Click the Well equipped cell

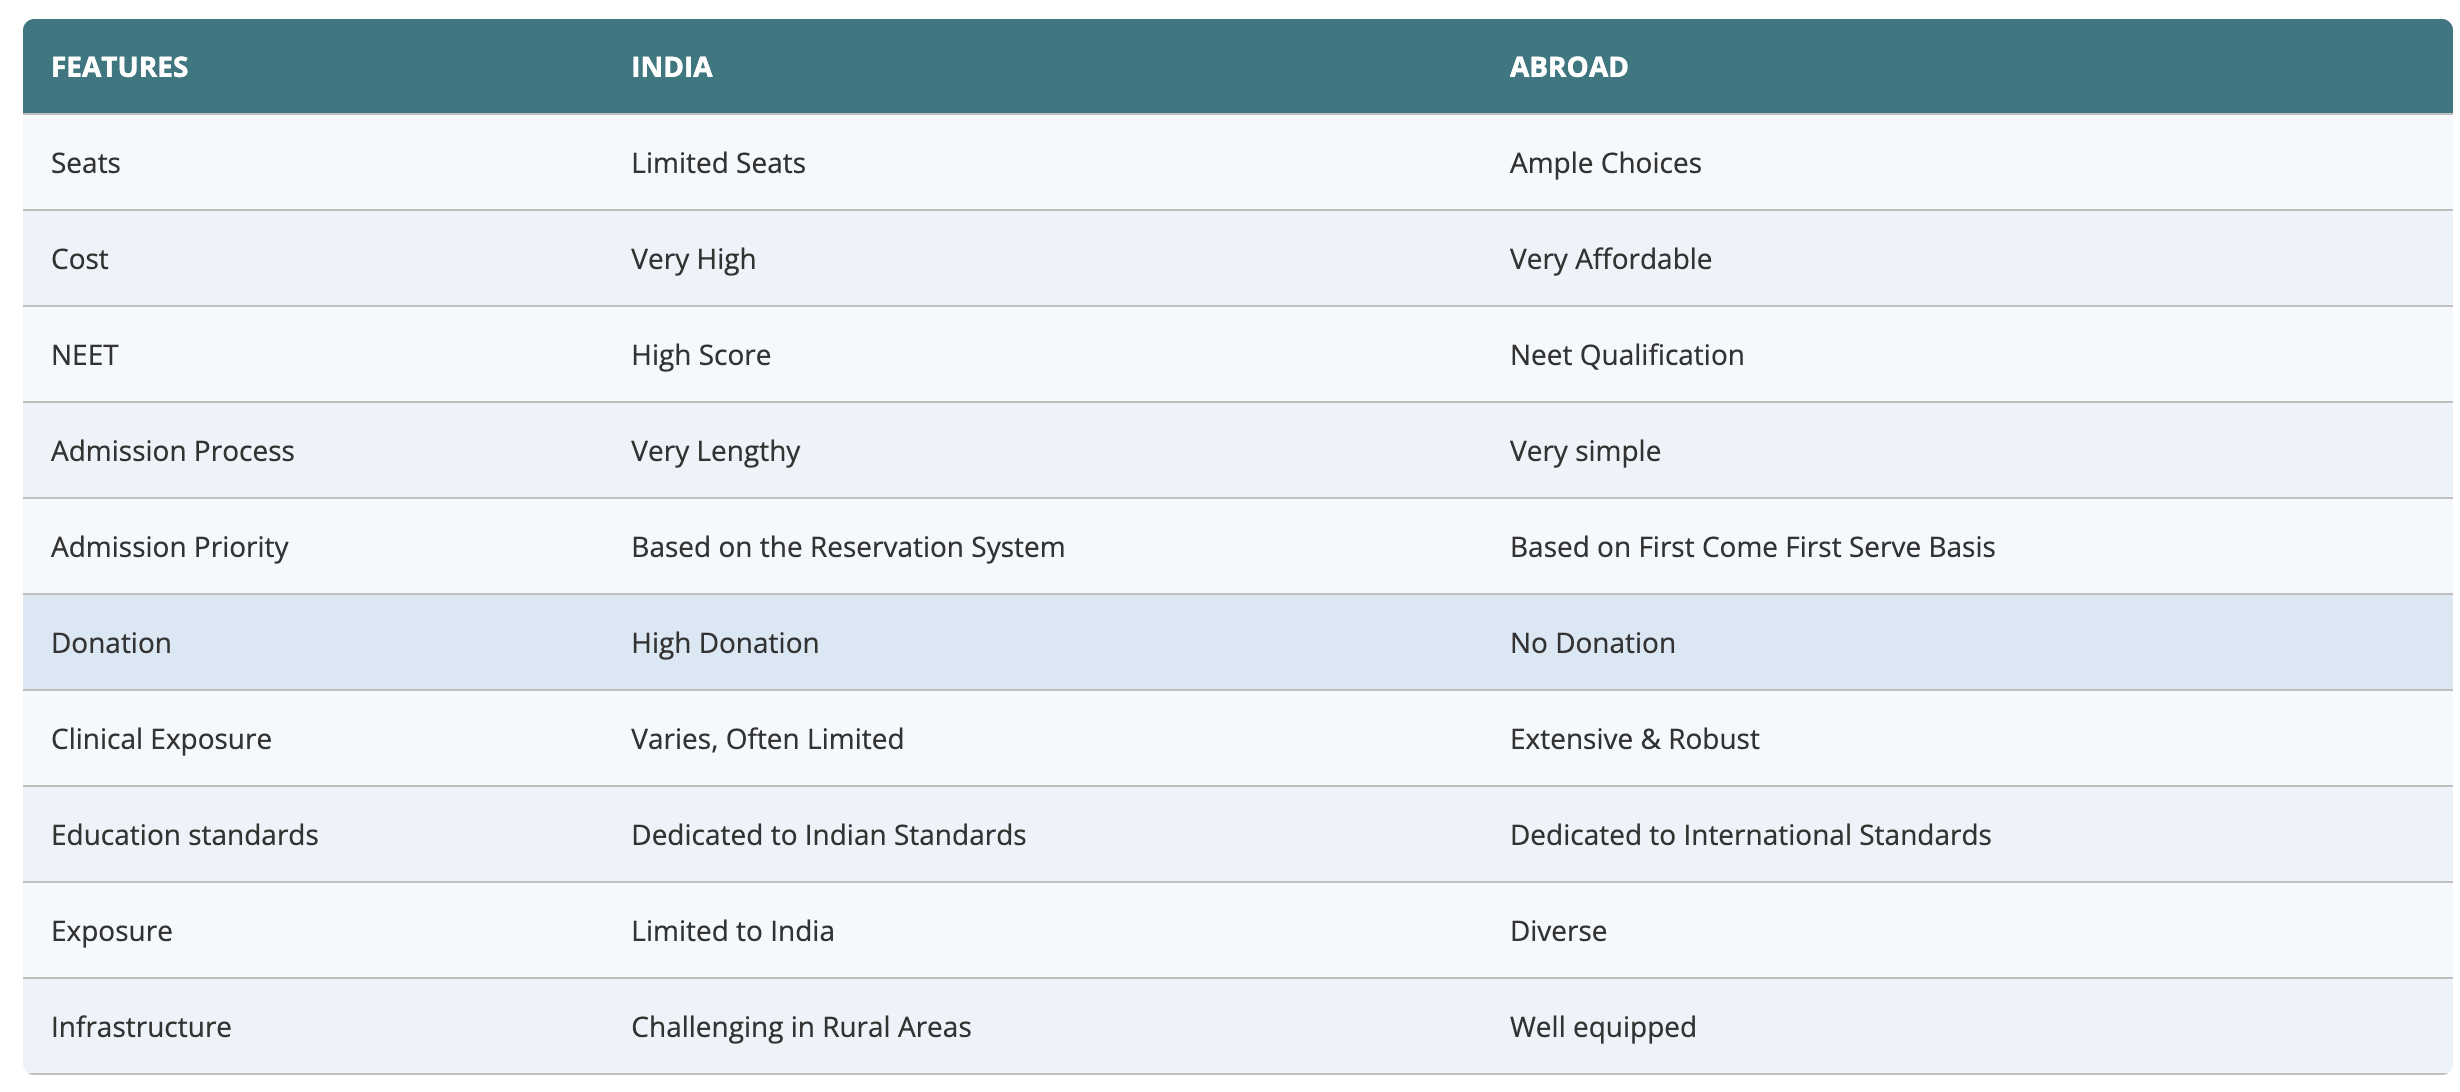(x=1602, y=1027)
